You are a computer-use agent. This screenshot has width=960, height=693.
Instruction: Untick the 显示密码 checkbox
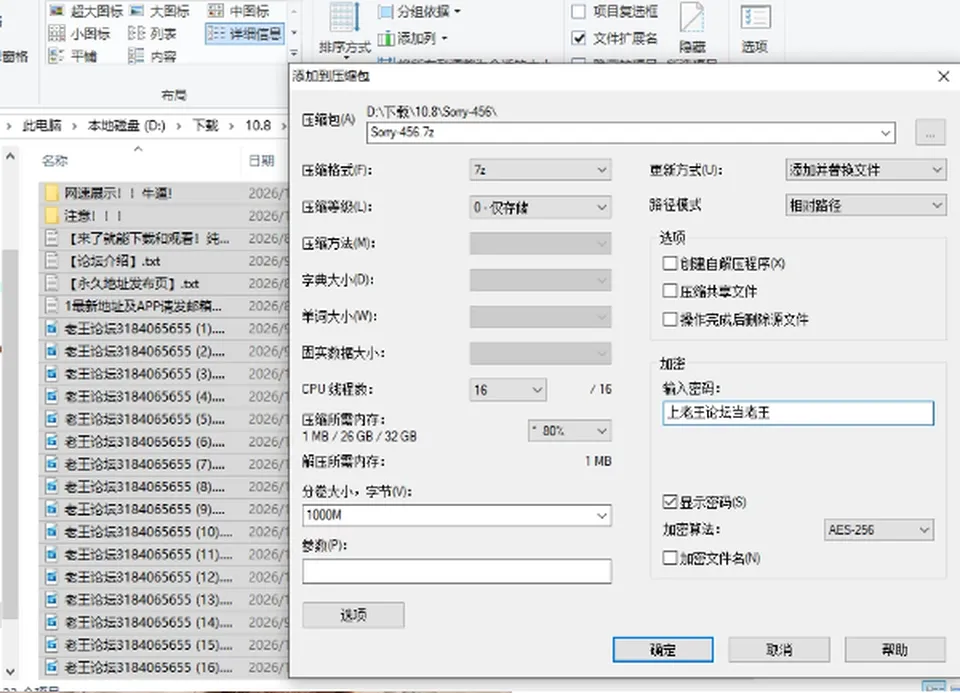[x=670, y=502]
